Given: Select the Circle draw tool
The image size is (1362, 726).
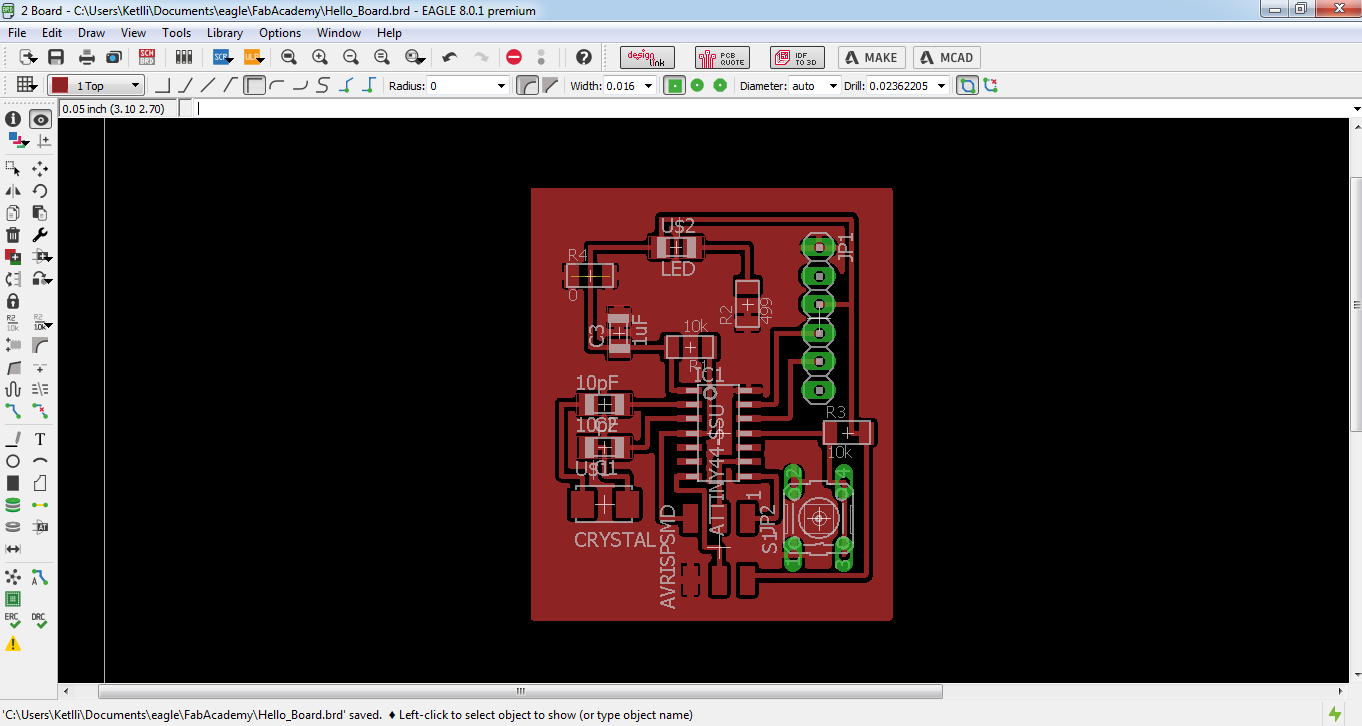Looking at the screenshot, I should (13, 461).
